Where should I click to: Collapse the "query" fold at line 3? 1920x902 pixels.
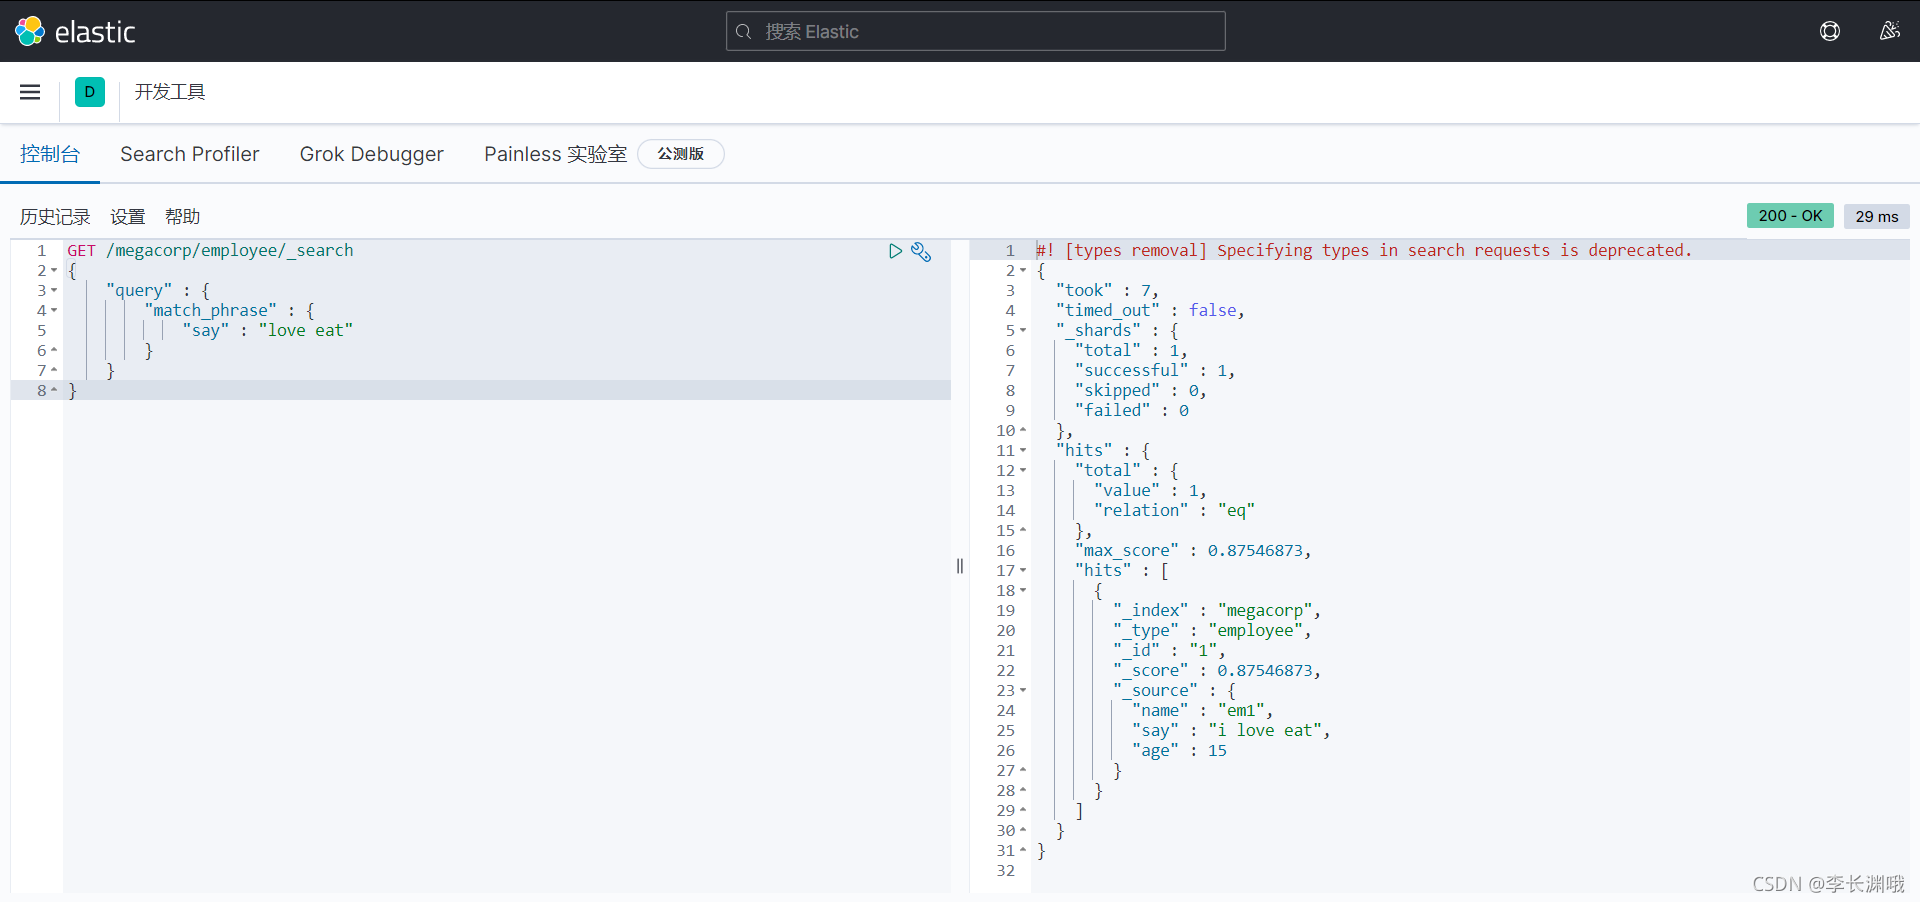tap(54, 291)
